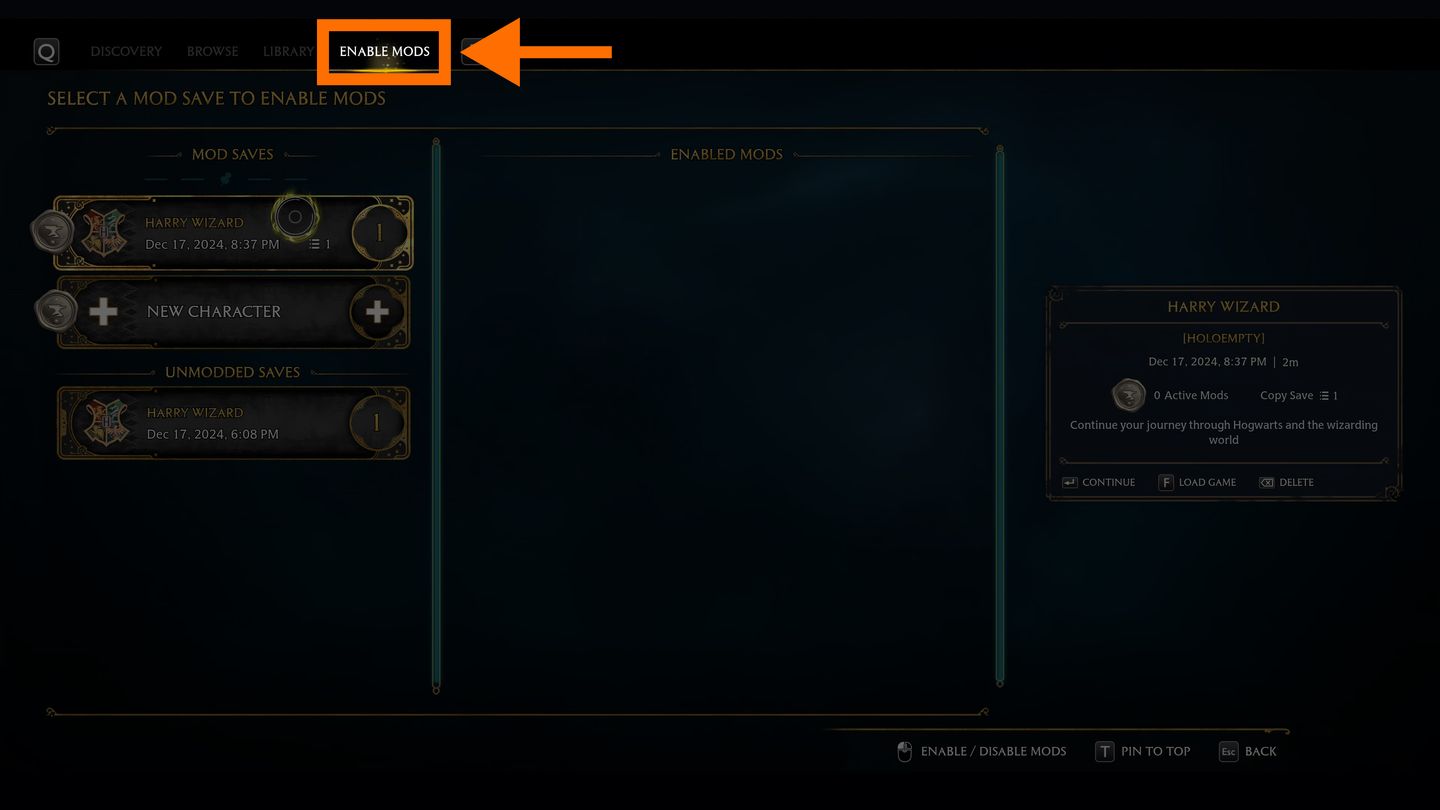Click the anvil icon beside 0 Active Mods

pyautogui.click(x=1129, y=396)
